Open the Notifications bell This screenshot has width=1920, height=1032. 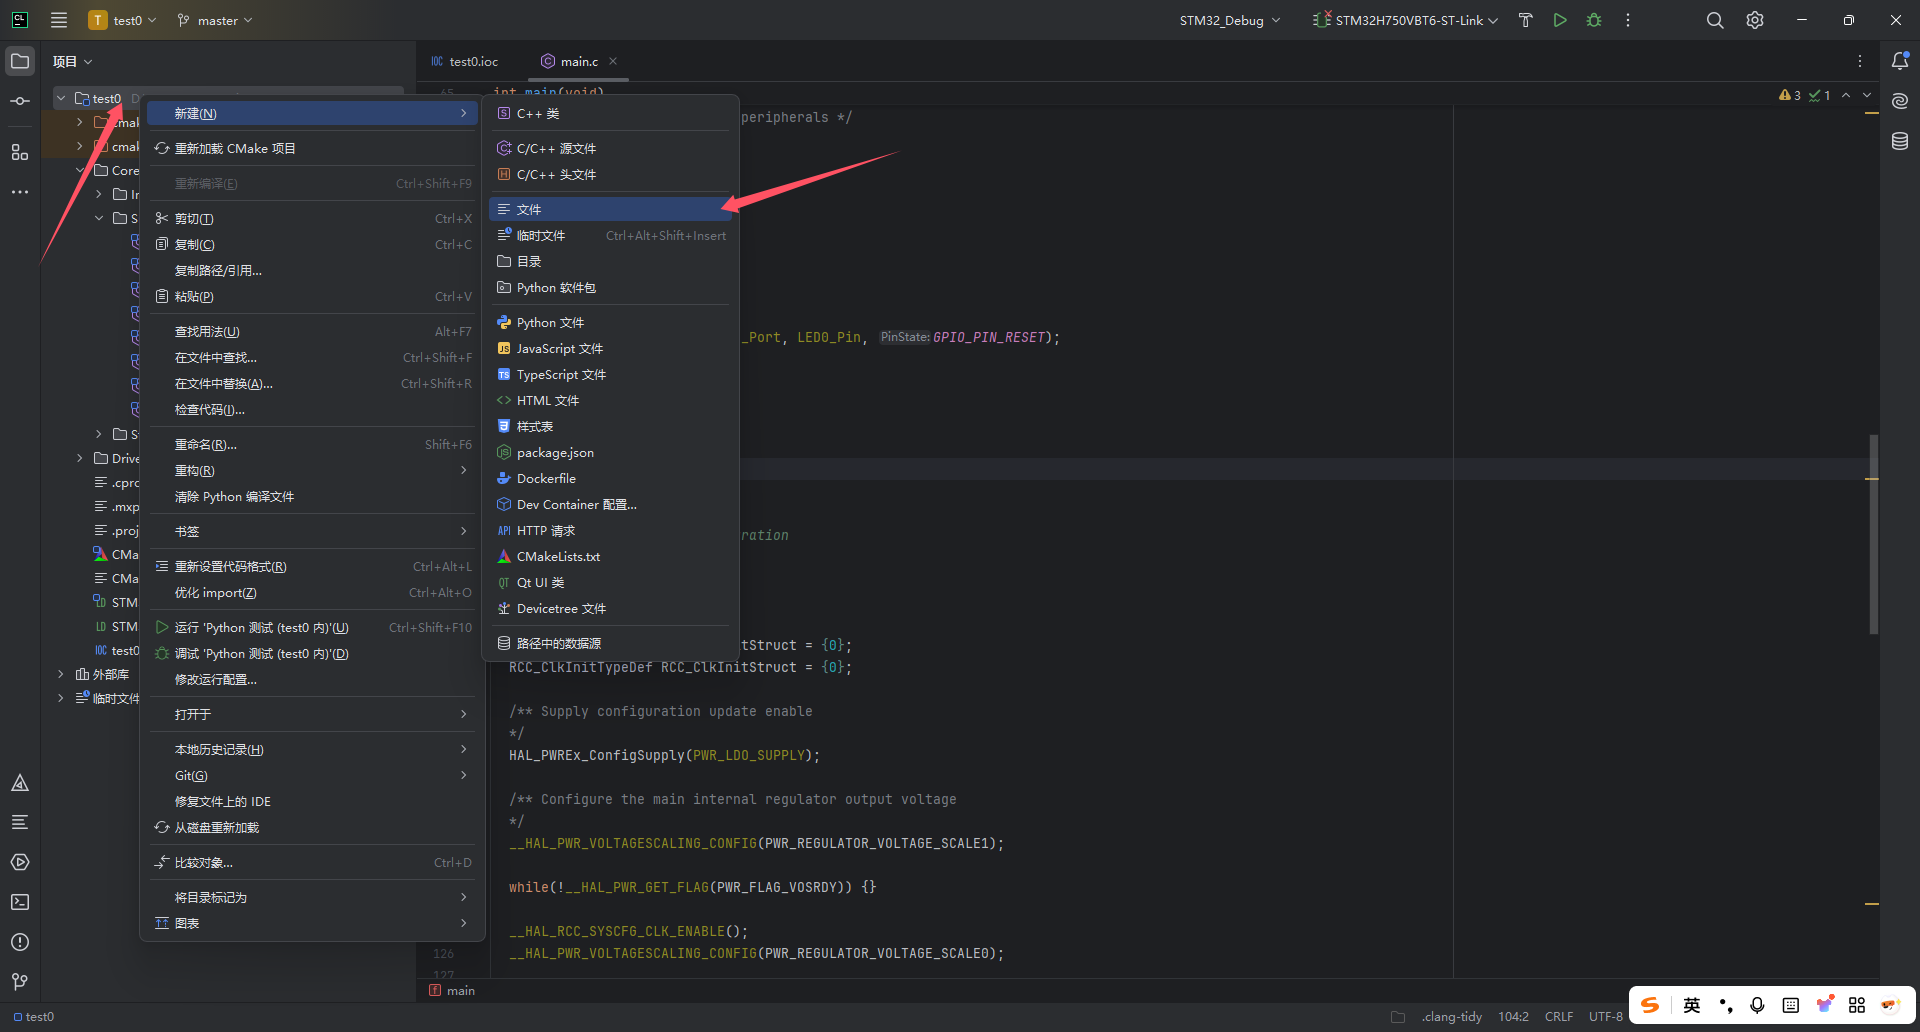click(1900, 61)
